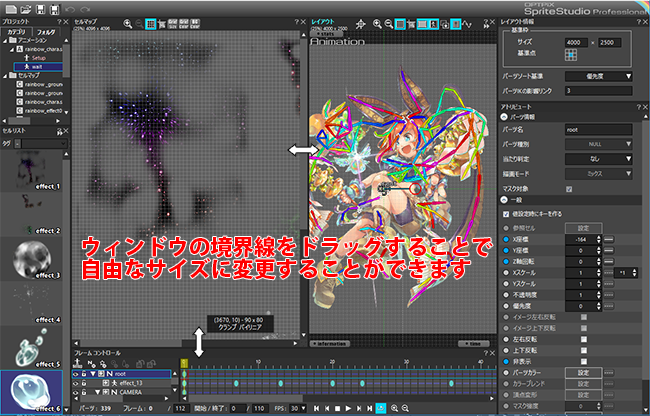
Task: Click the add NULL part icon in frame control
Action: pyautogui.click(x=91, y=364)
